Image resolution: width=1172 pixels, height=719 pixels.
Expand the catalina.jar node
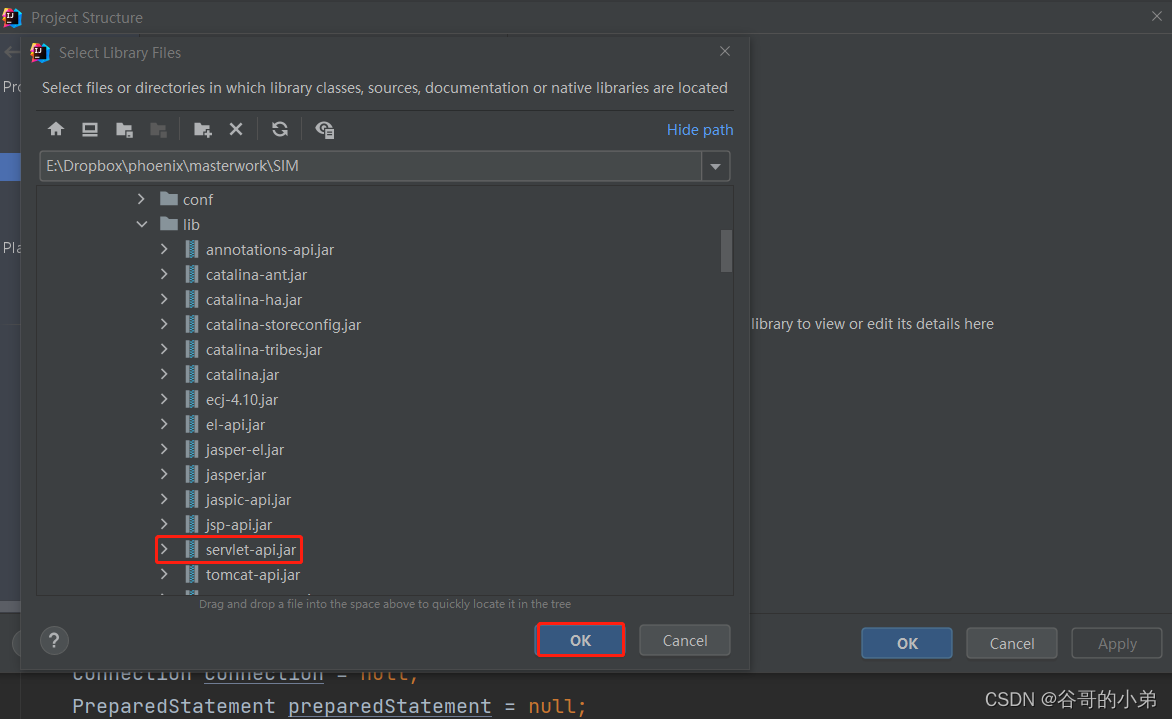pos(164,374)
